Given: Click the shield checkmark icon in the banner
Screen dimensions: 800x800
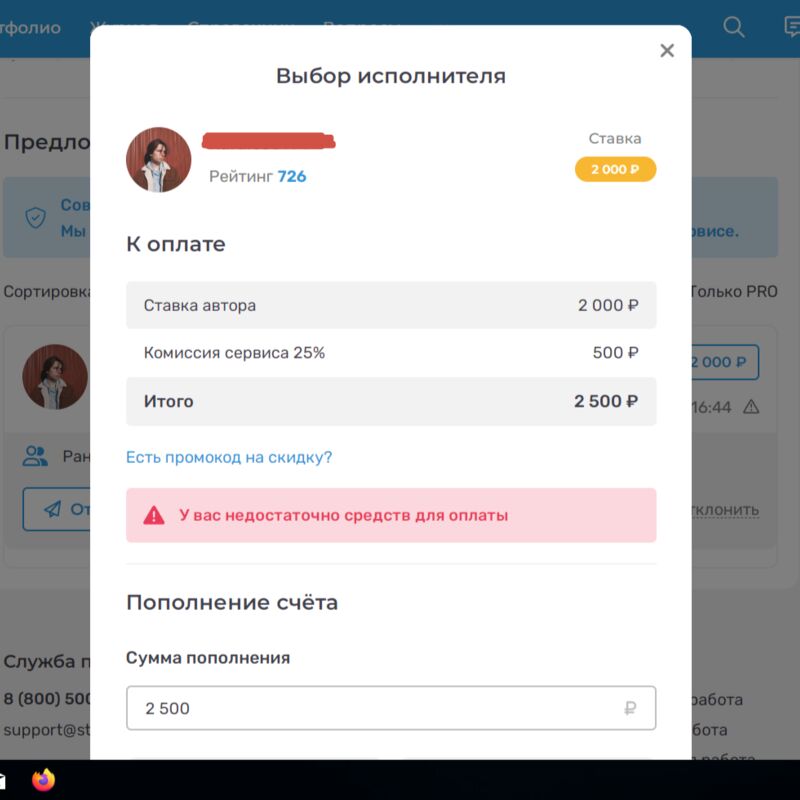Looking at the screenshot, I should point(36,218).
